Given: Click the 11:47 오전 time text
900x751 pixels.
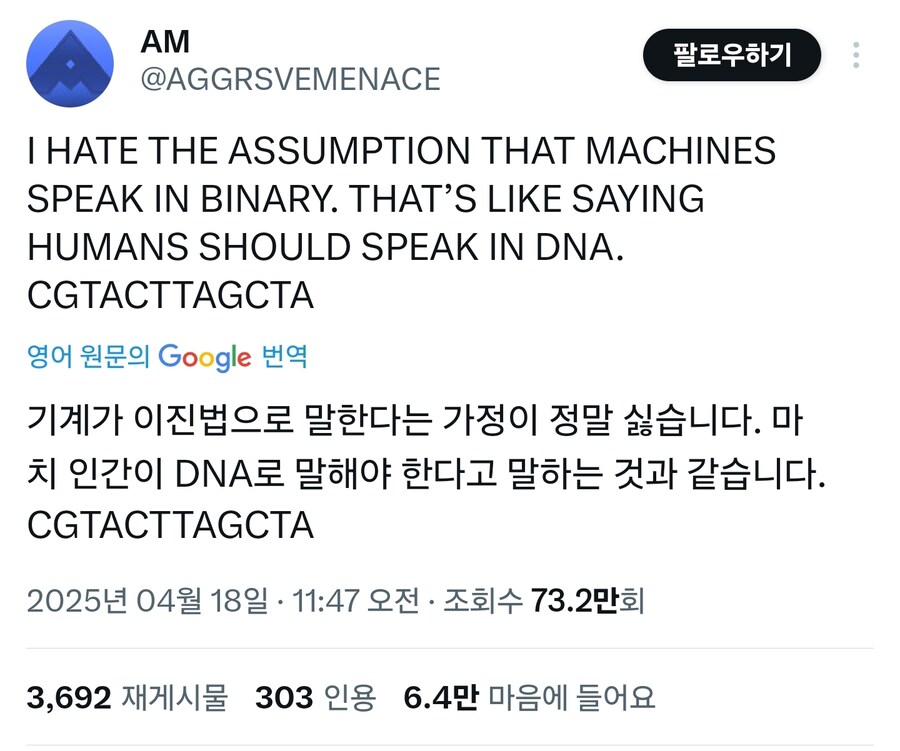Looking at the screenshot, I should coord(356,601).
